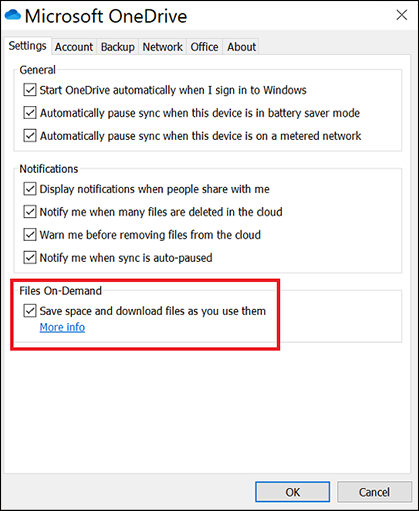Close the Microsoft OneDrive dialog

(x=401, y=15)
